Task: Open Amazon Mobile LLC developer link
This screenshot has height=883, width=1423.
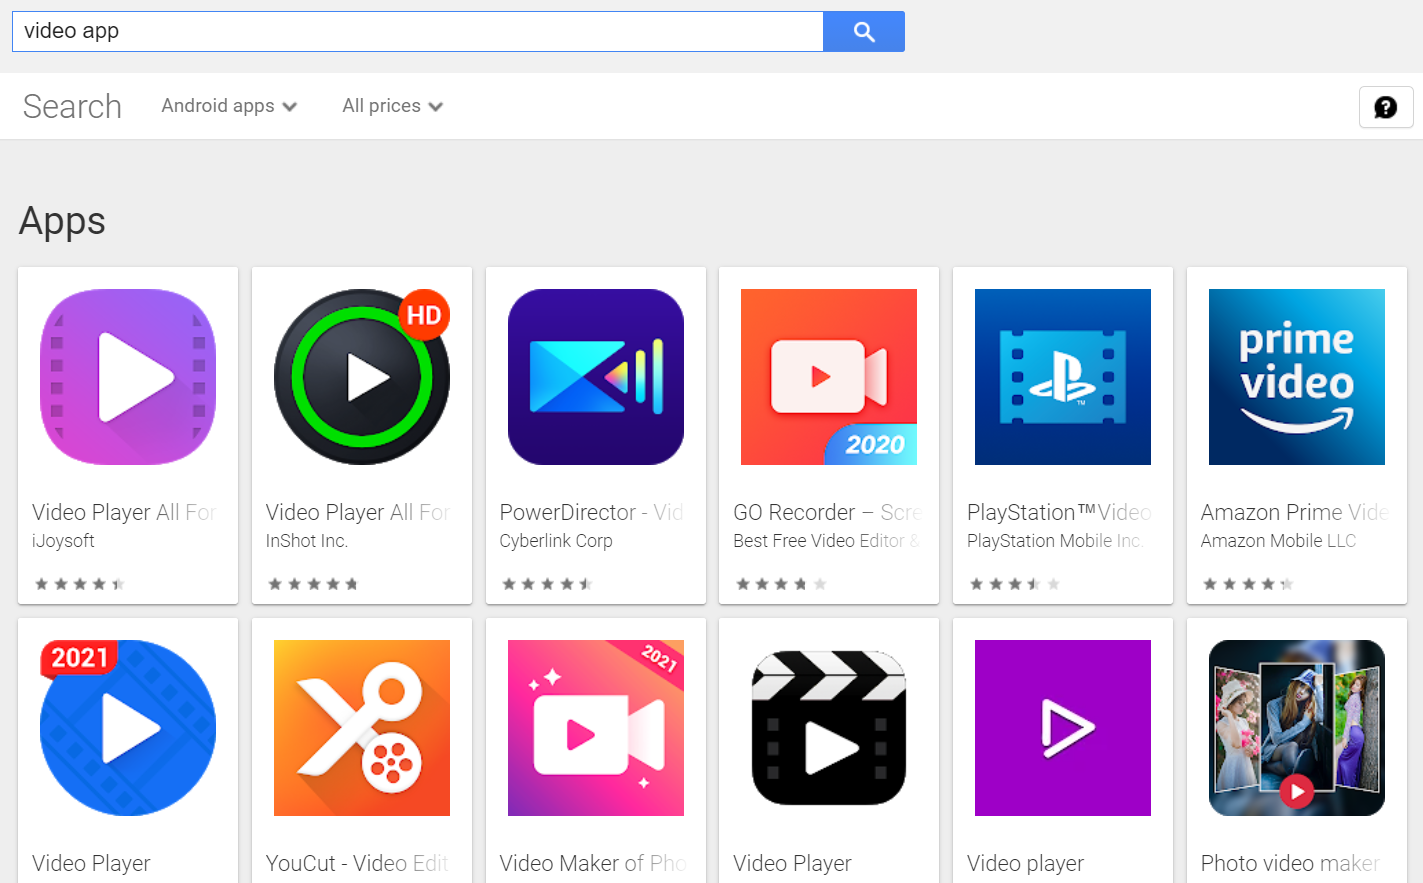Action: click(1278, 541)
